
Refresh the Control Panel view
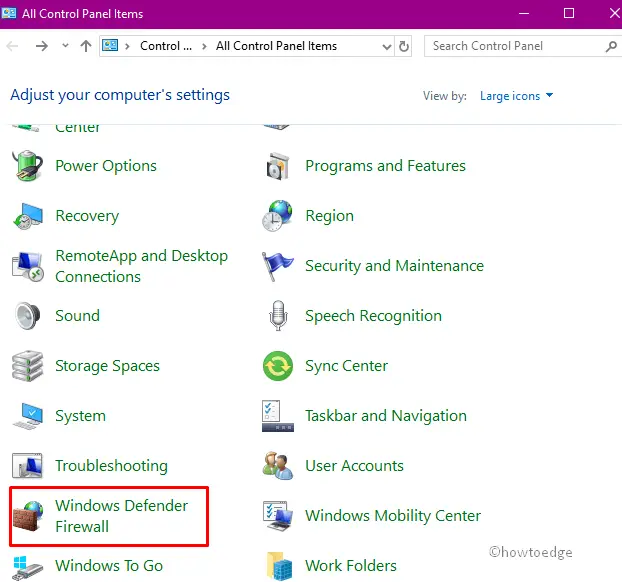click(x=404, y=46)
